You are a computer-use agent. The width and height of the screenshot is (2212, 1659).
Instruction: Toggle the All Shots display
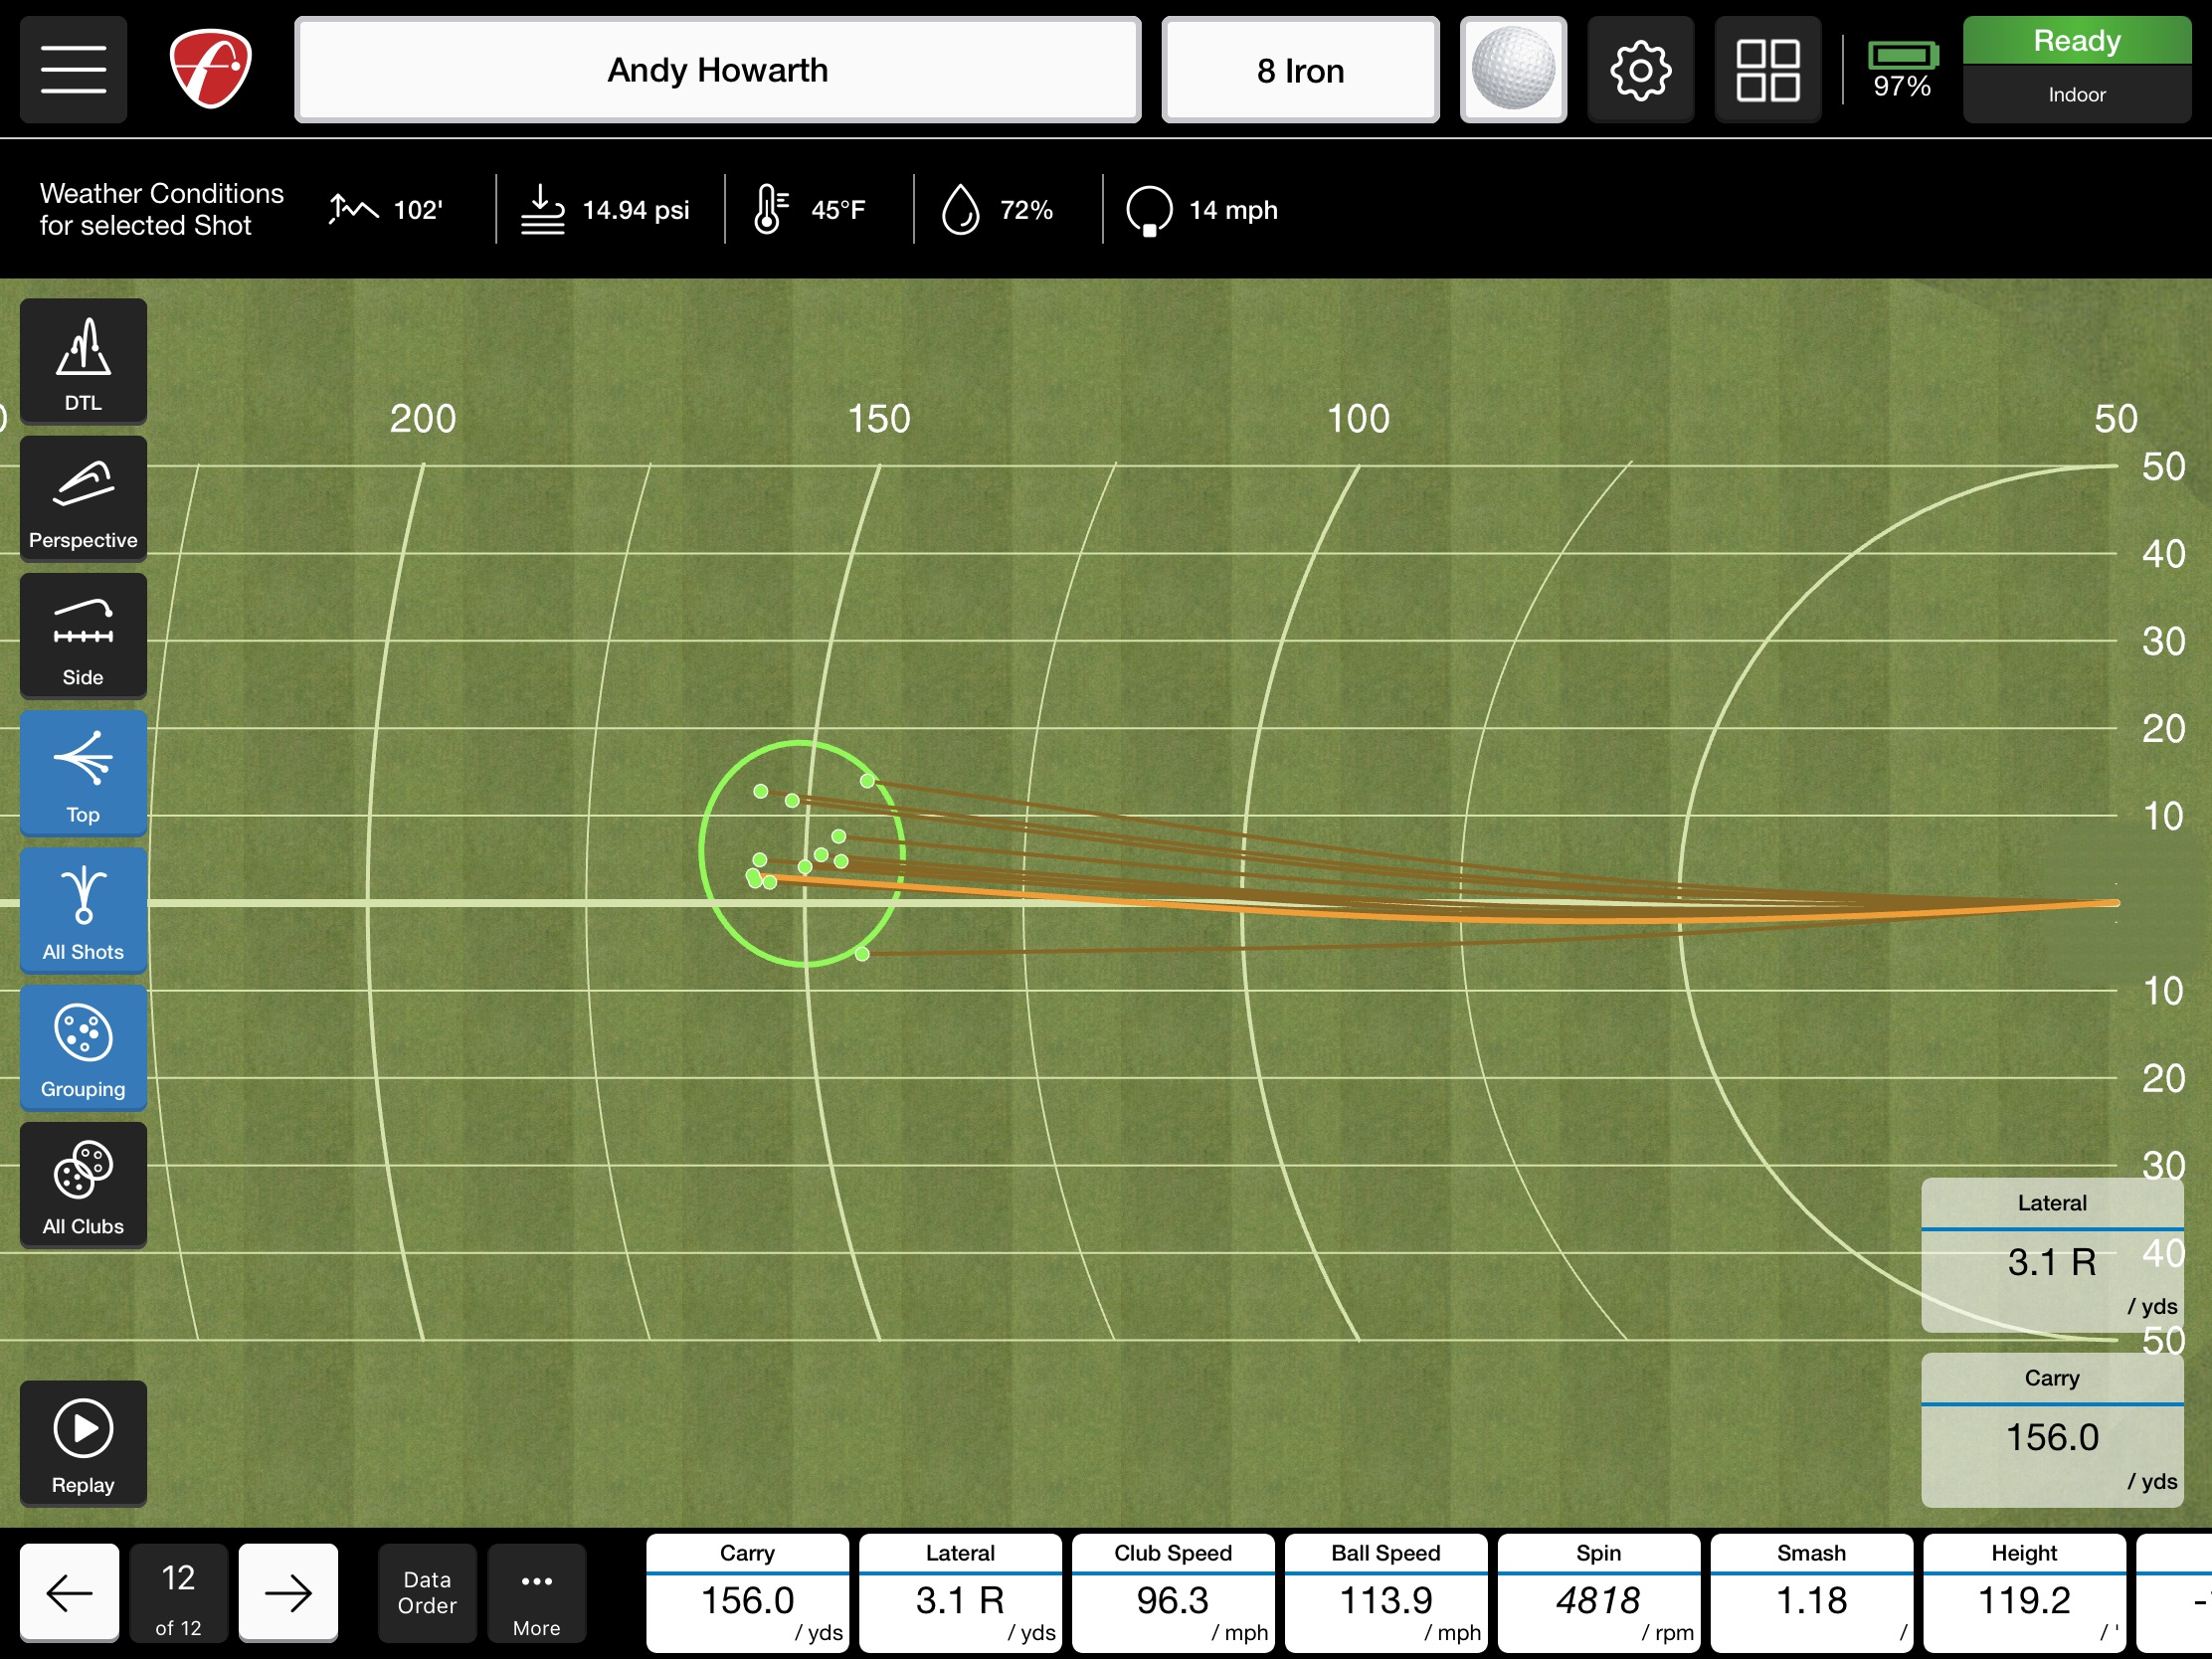click(x=82, y=910)
